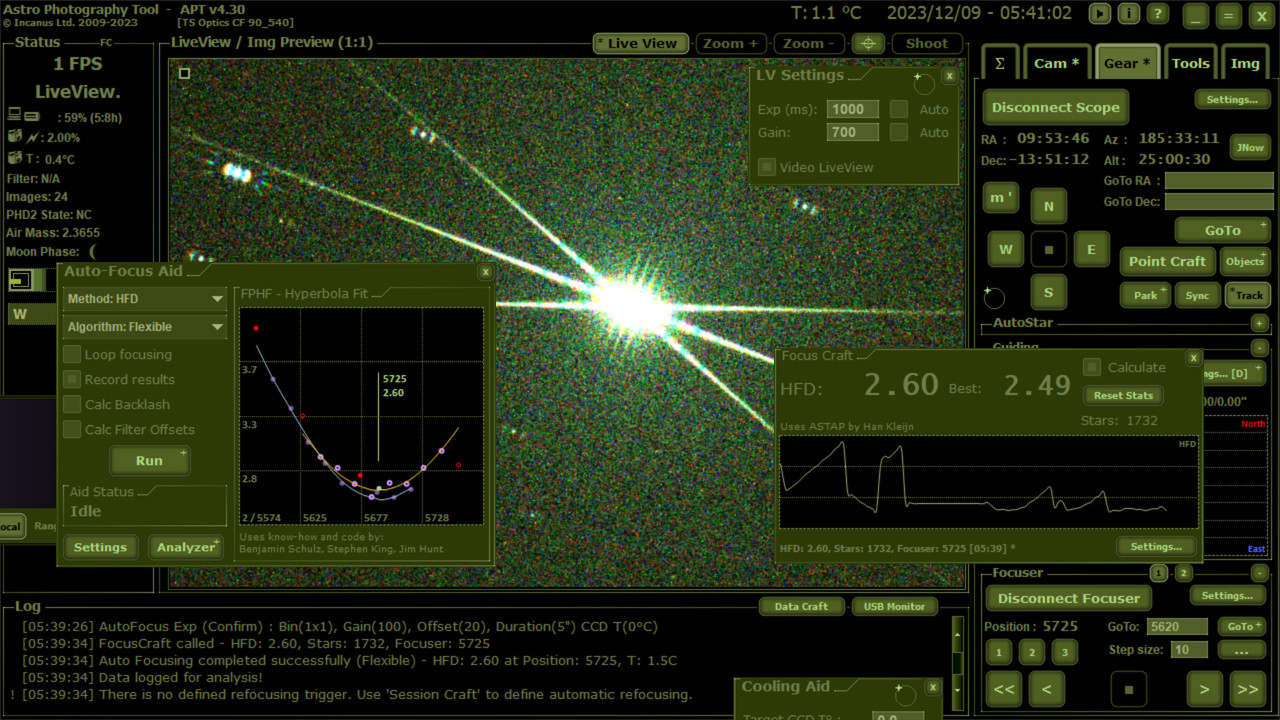Select focuser preset position 3
The image size is (1280, 720).
click(x=1065, y=653)
